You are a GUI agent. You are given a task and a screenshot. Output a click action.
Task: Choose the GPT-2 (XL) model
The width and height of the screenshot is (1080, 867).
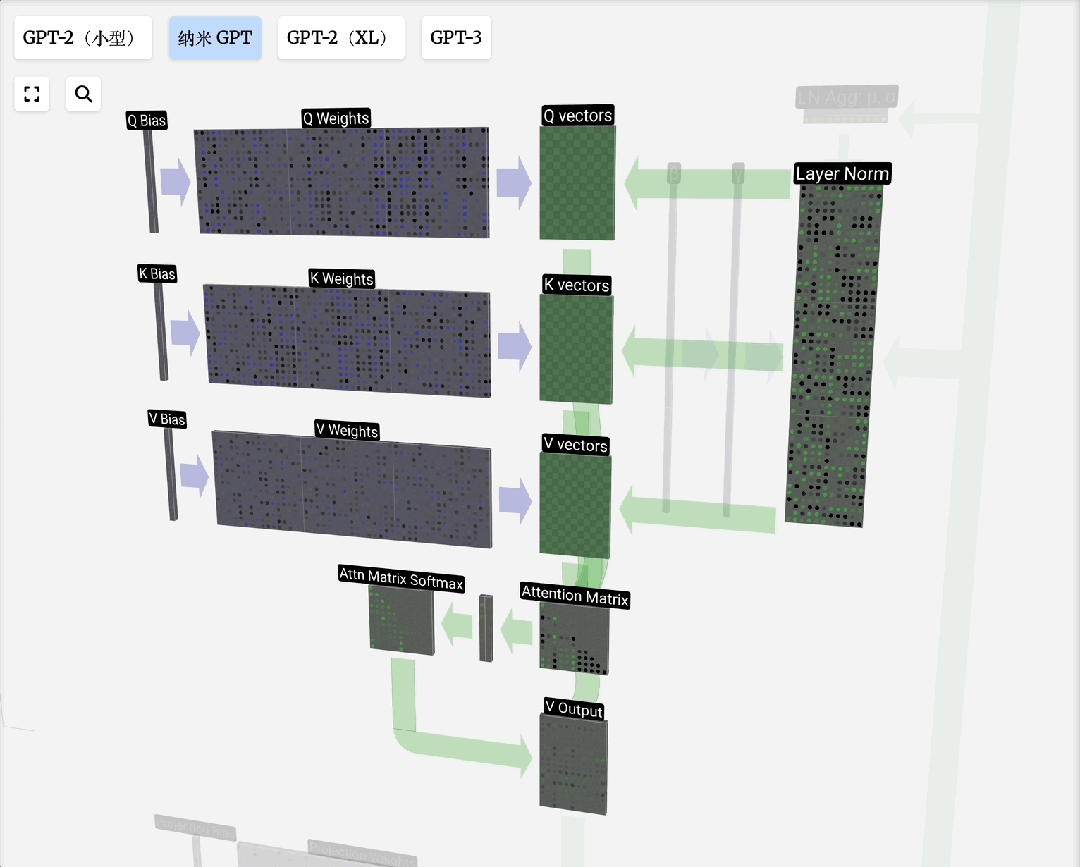[341, 38]
